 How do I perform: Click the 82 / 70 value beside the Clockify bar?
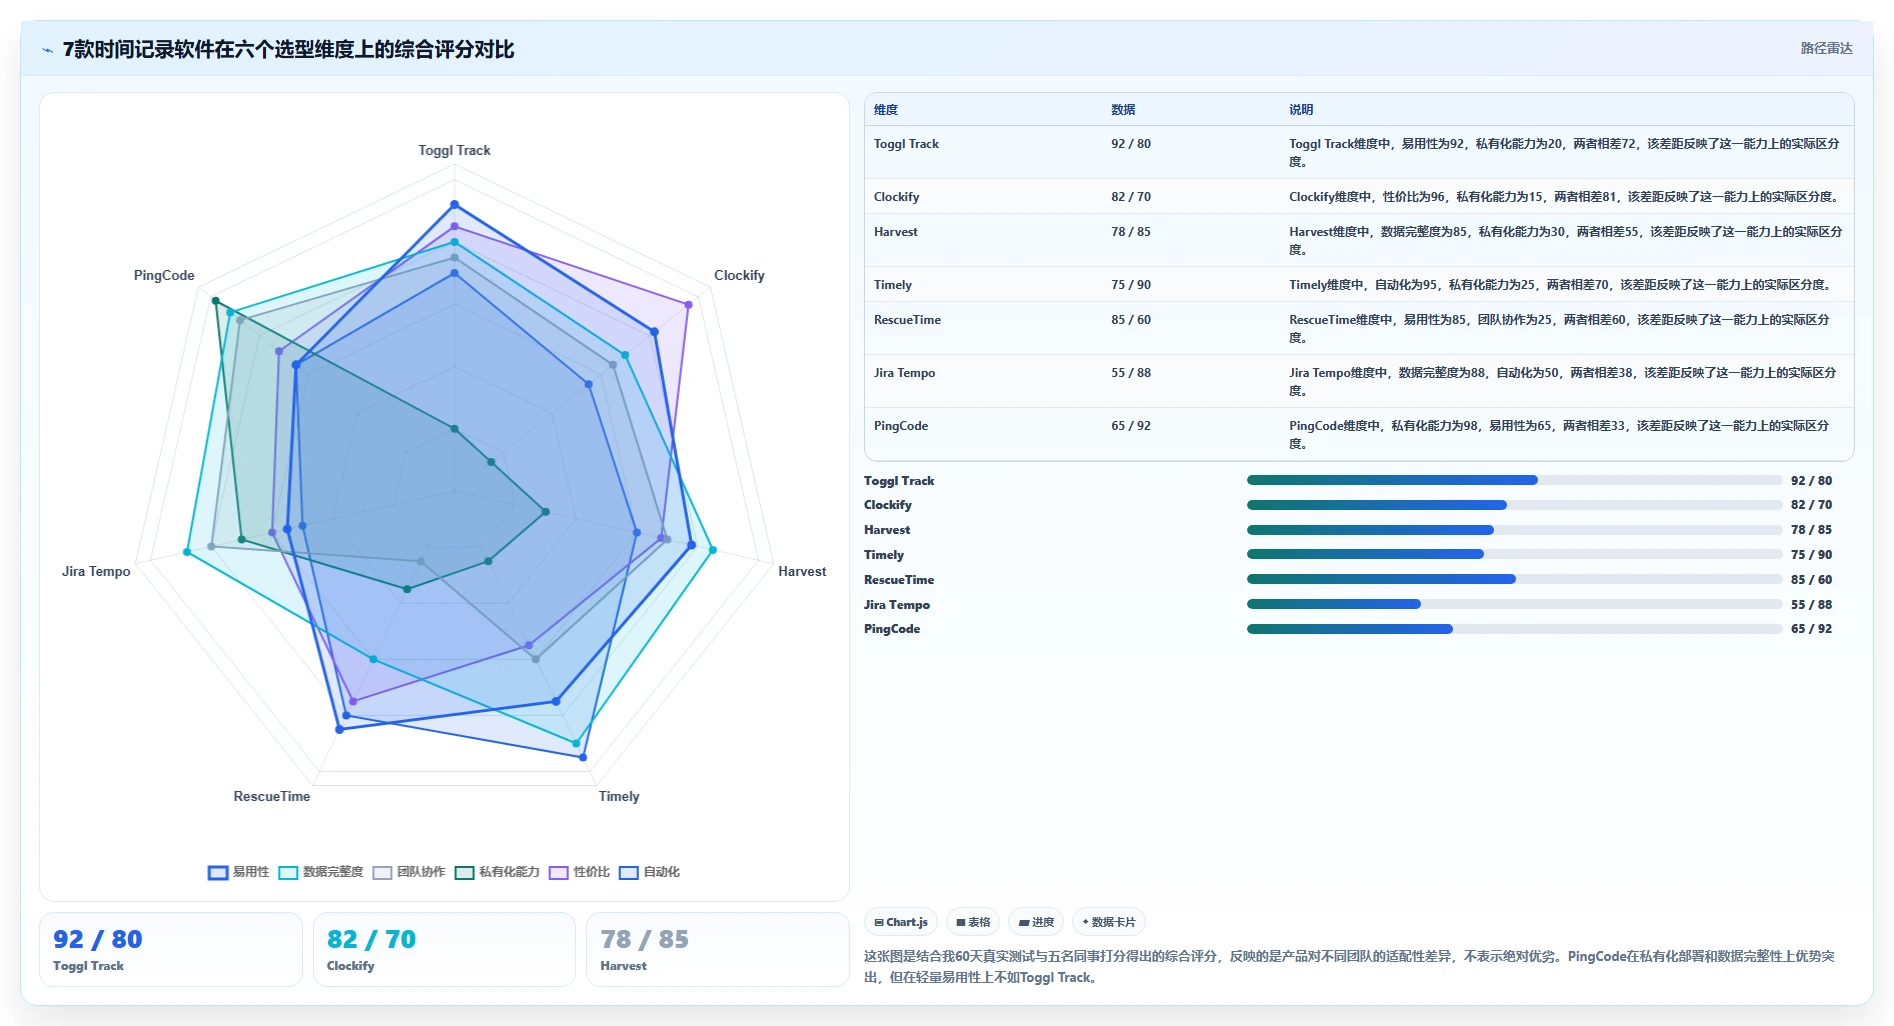click(1811, 505)
